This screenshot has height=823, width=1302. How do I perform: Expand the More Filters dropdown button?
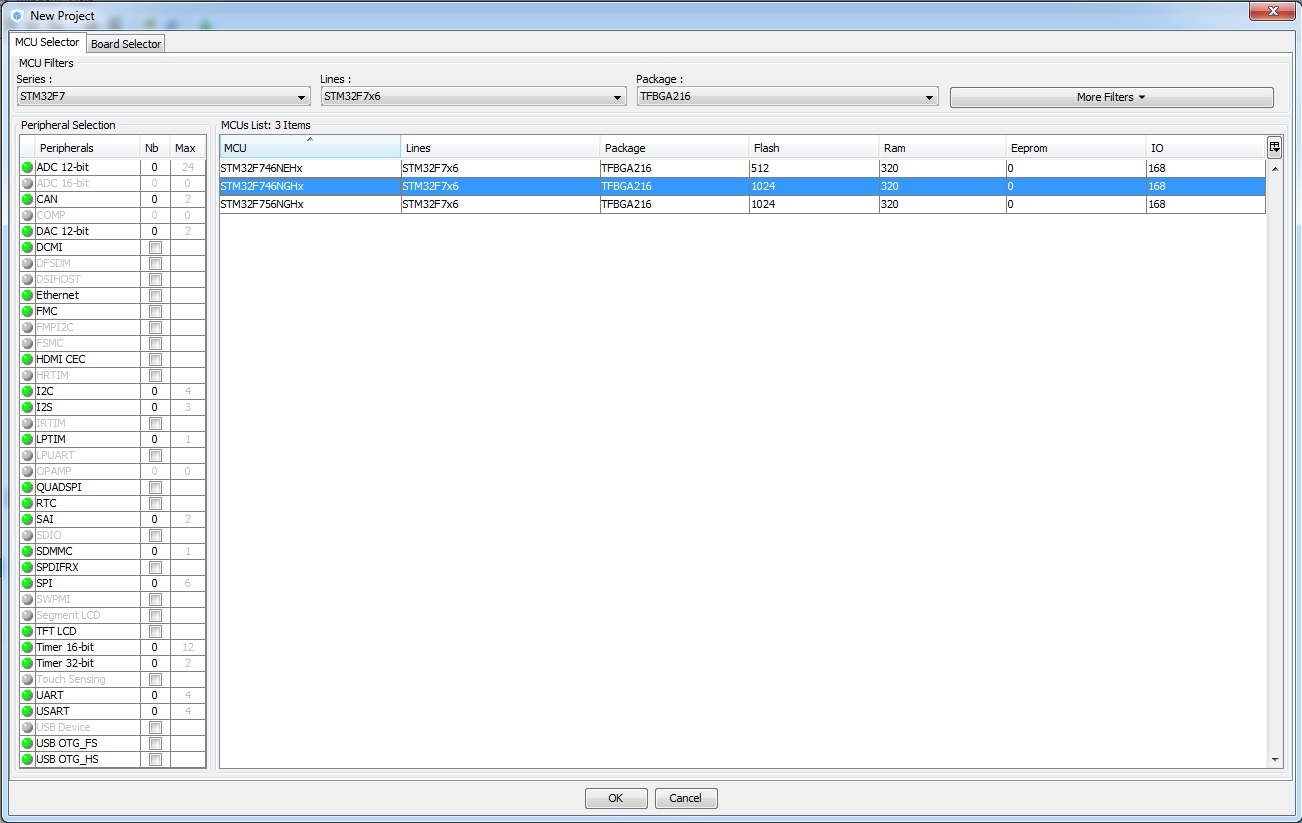[x=1111, y=97]
